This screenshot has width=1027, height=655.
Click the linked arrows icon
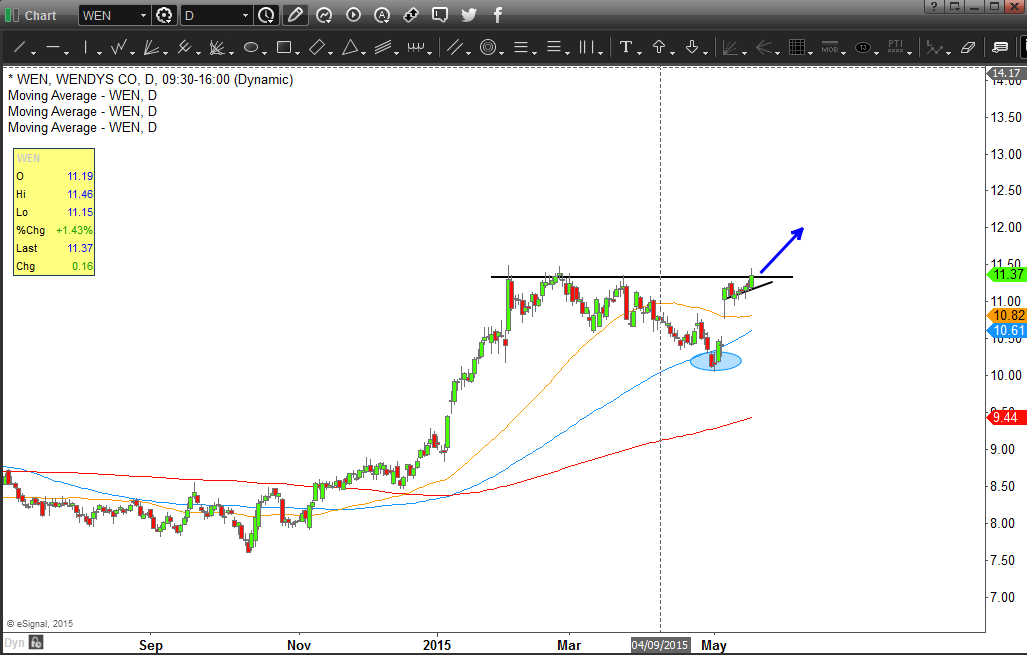coord(411,14)
